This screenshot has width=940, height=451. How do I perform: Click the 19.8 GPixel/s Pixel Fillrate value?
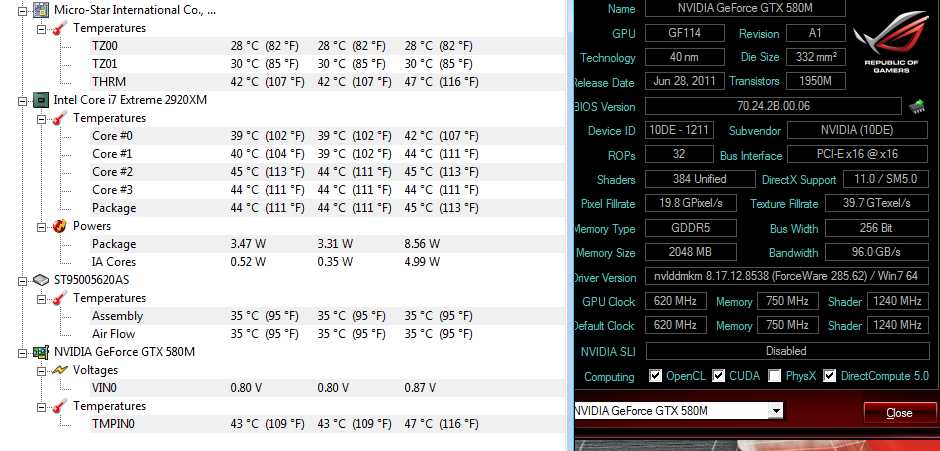coord(691,203)
